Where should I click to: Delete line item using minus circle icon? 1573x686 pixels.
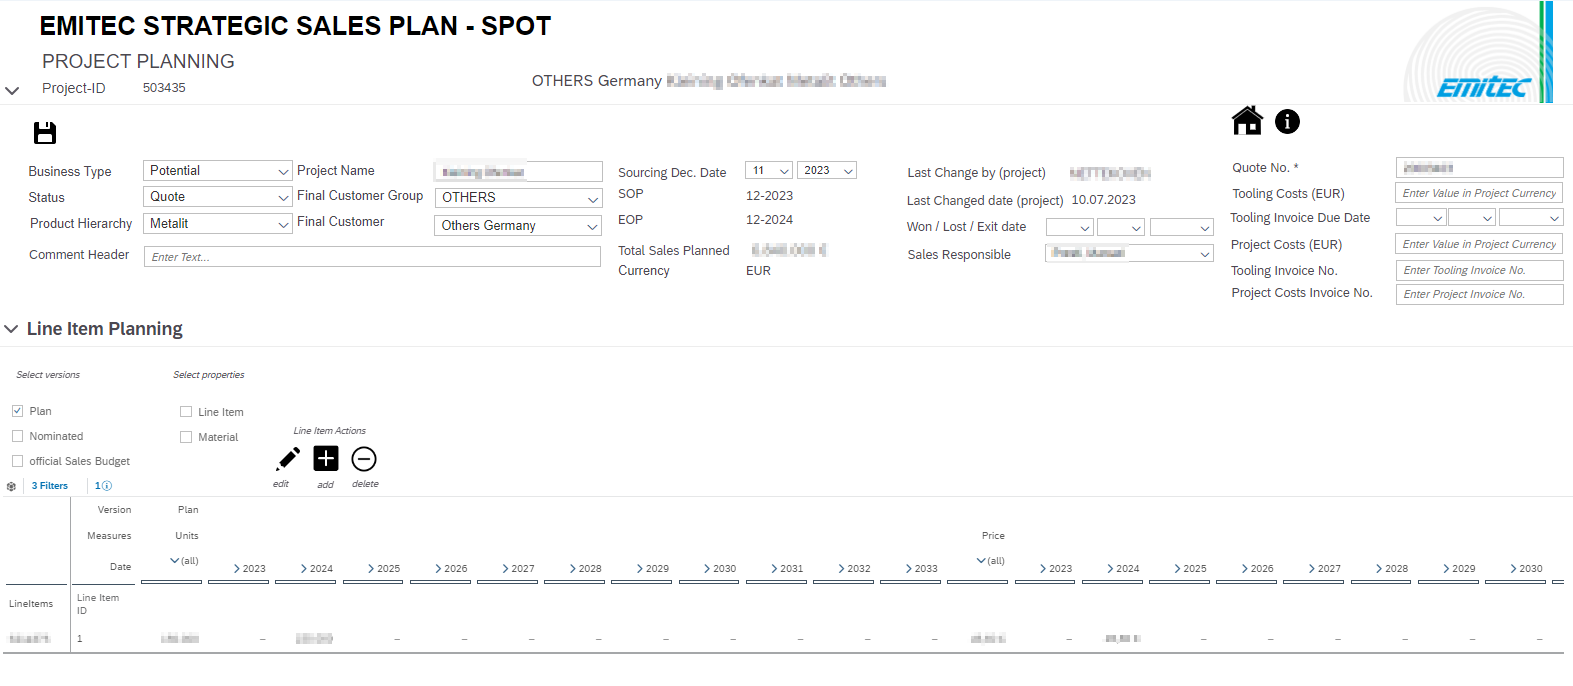364,459
